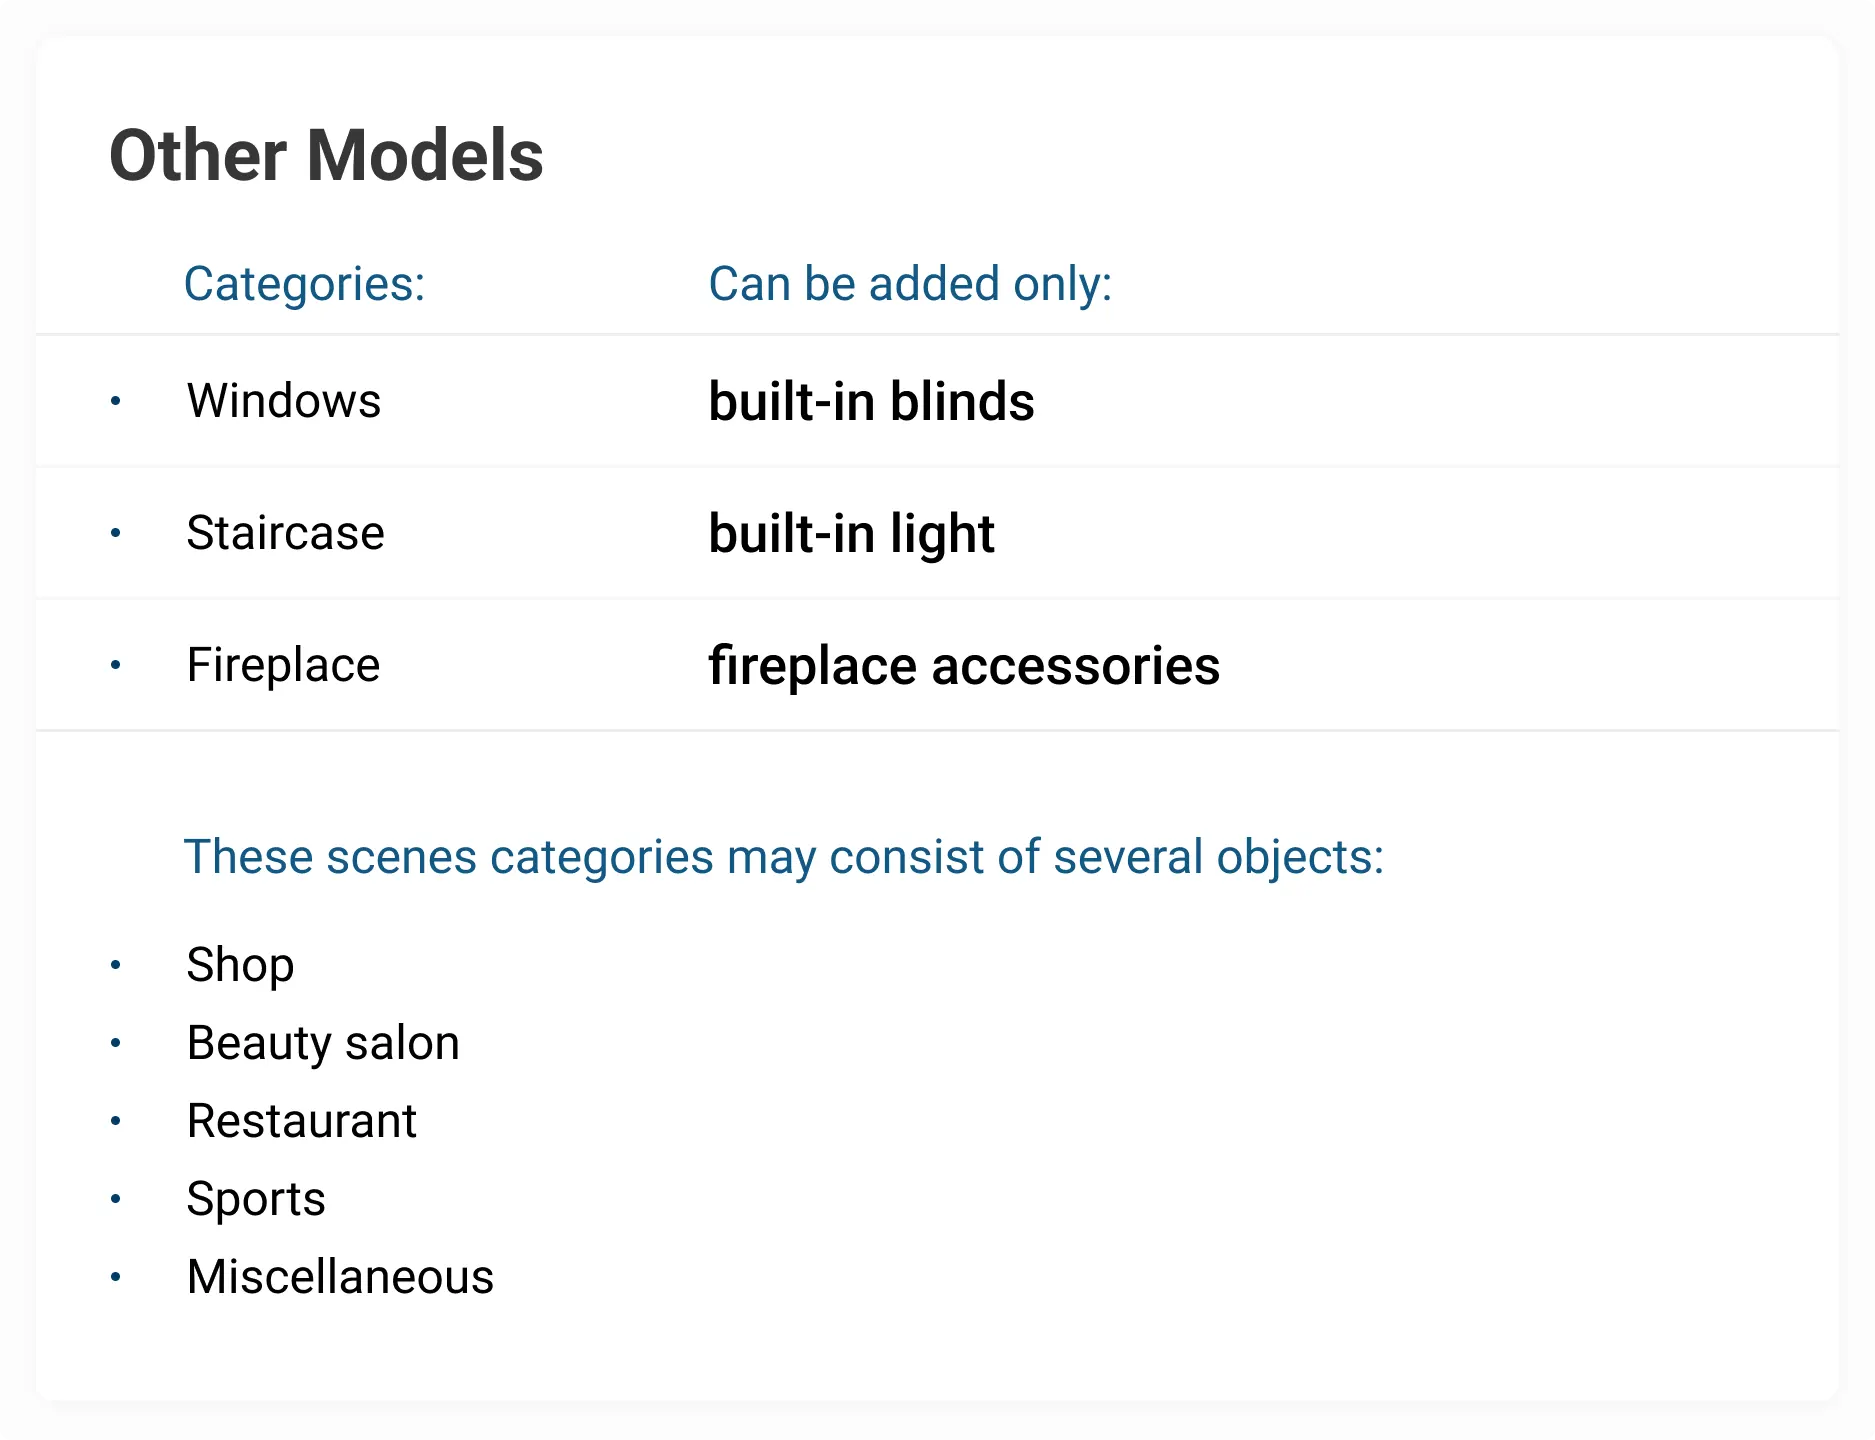Image resolution: width=1875 pixels, height=1440 pixels.
Task: Click the fireplace accessories text
Action: click(964, 666)
